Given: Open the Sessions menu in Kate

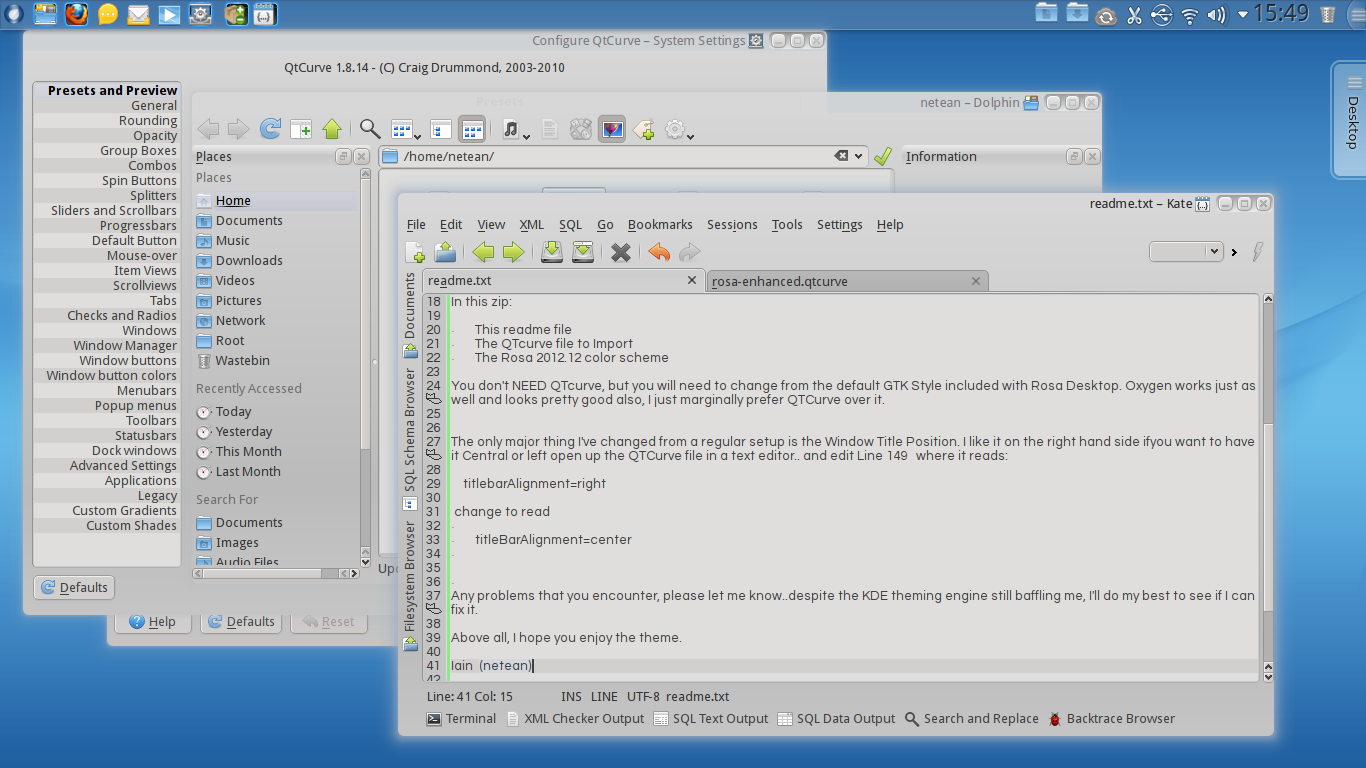Looking at the screenshot, I should click(732, 224).
